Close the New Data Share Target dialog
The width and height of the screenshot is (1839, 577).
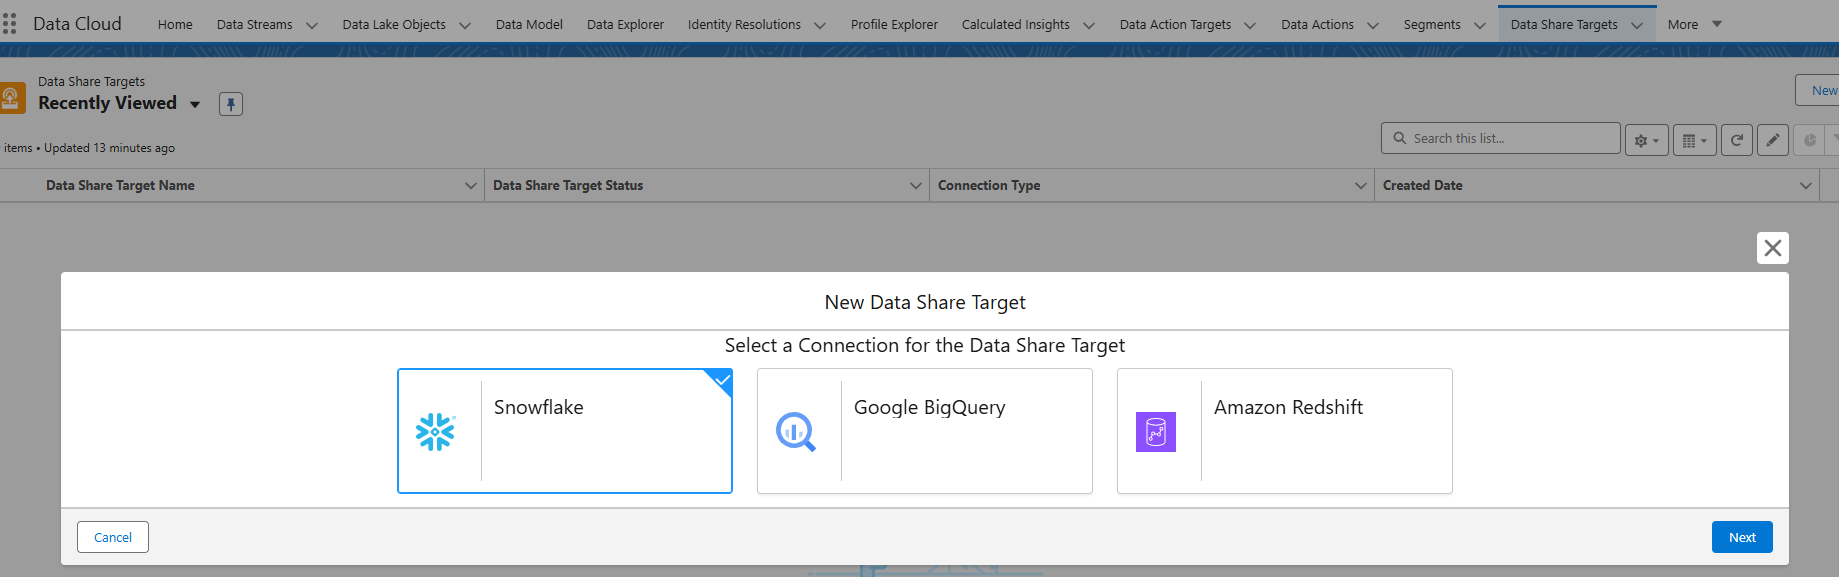[1773, 248]
